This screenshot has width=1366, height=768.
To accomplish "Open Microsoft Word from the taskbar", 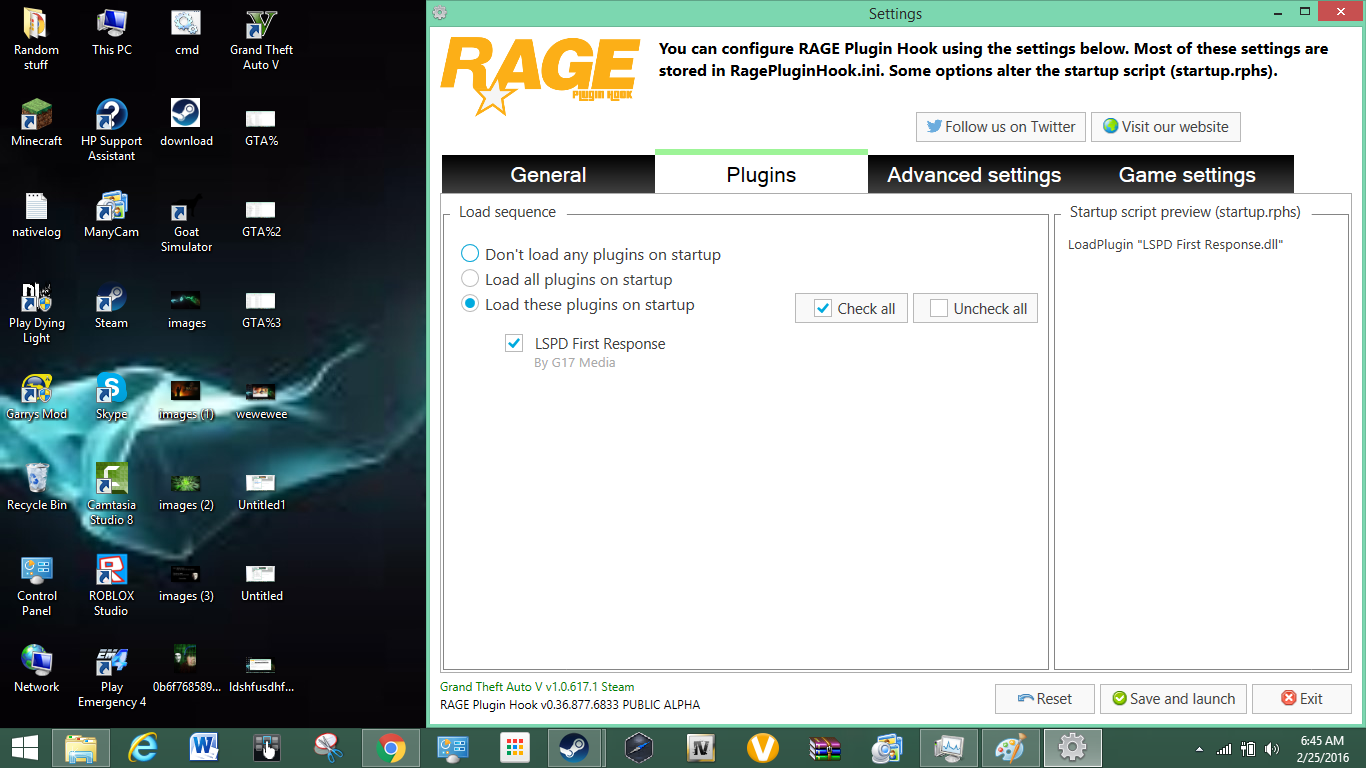I will point(204,748).
